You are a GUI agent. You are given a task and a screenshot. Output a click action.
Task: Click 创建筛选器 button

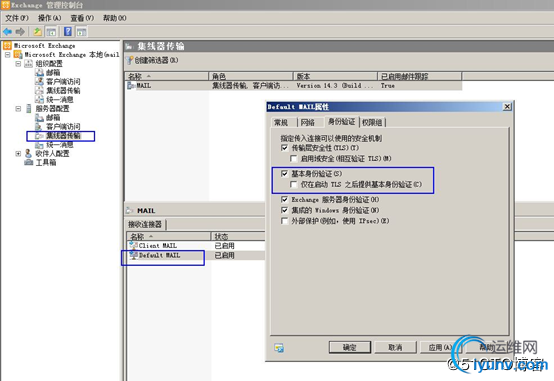(152, 60)
